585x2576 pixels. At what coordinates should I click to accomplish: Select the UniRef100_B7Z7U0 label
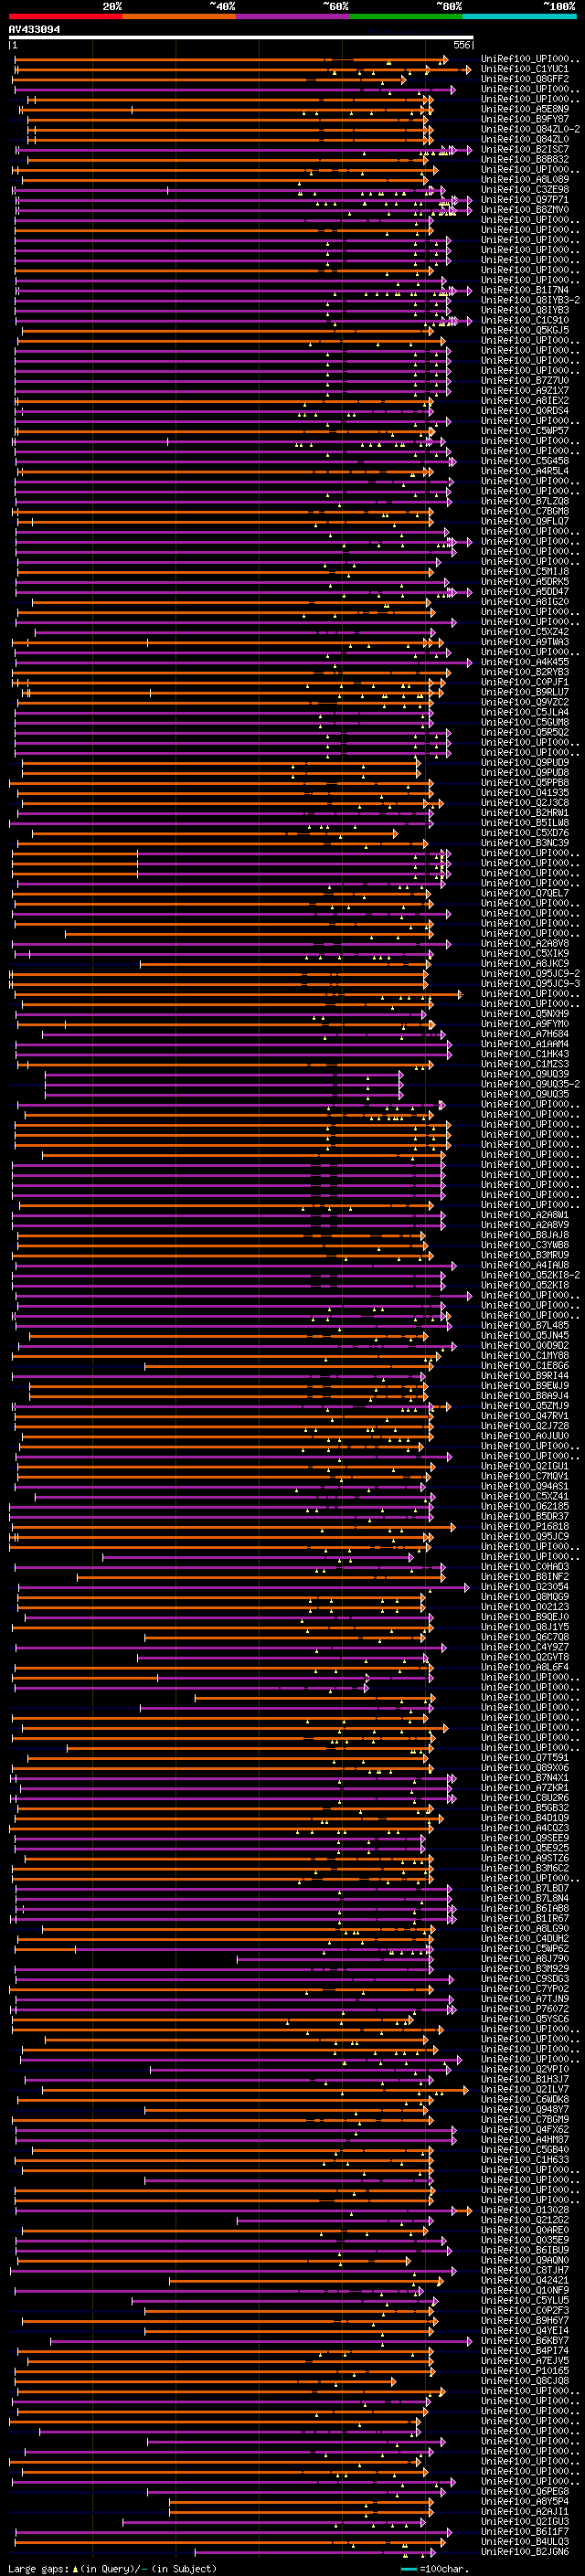pos(525,380)
